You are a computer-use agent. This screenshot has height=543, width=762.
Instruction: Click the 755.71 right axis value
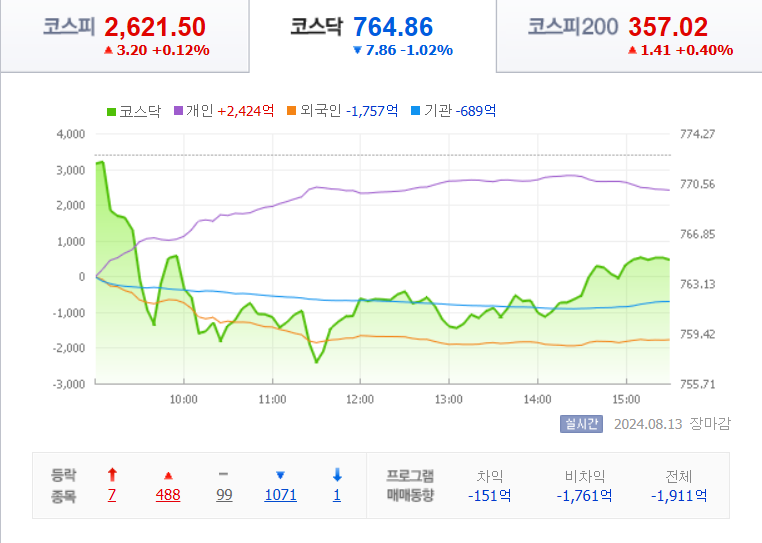(697, 385)
